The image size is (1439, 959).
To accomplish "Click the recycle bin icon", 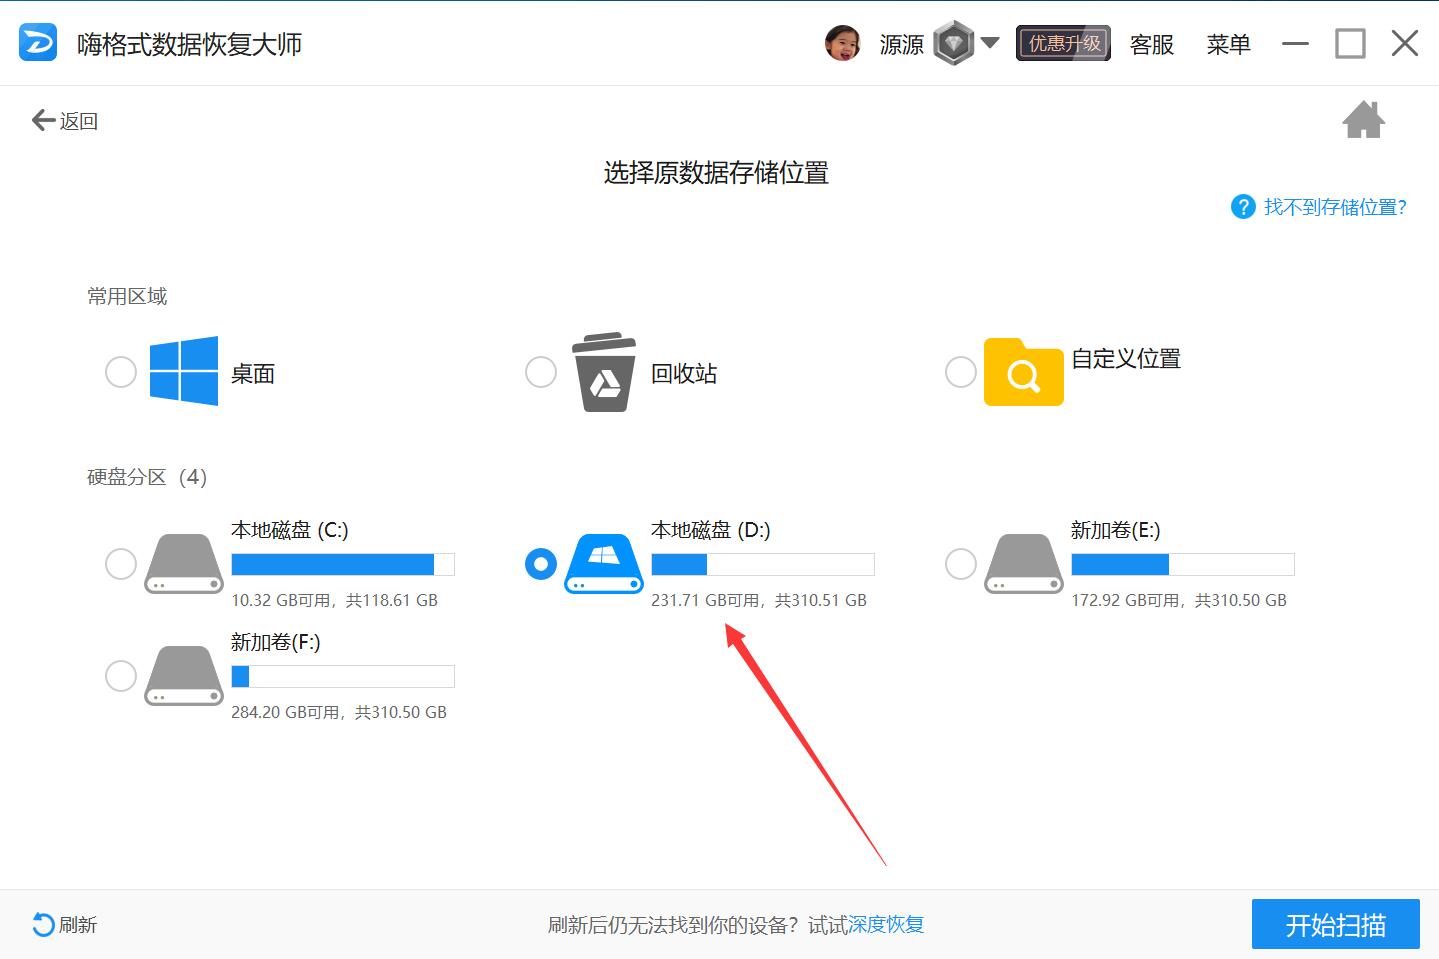I will tap(604, 372).
